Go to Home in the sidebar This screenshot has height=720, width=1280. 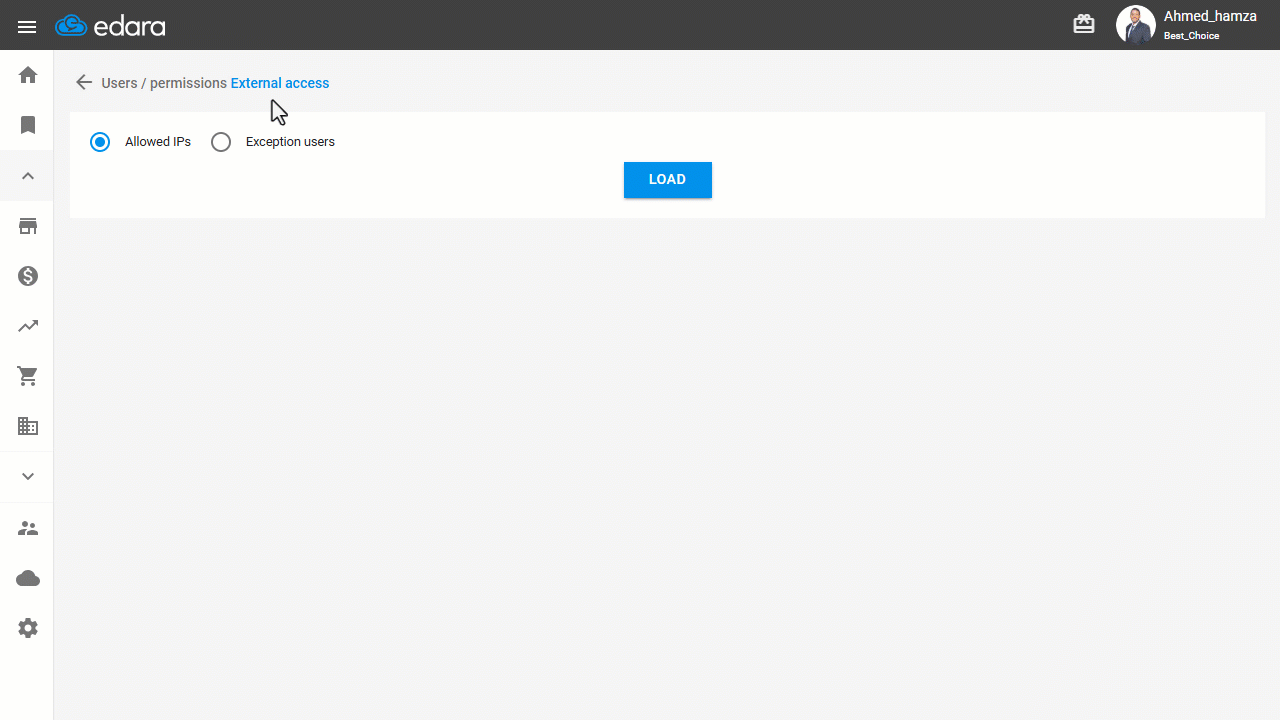coord(28,75)
